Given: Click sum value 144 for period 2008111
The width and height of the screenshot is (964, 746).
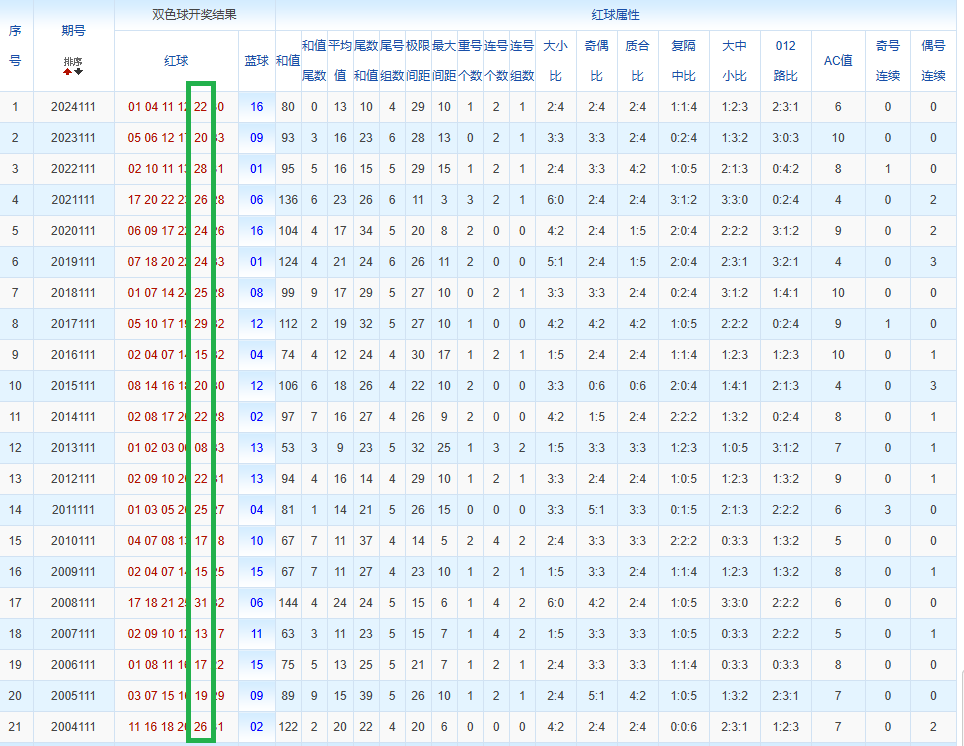Looking at the screenshot, I should 288,603.
